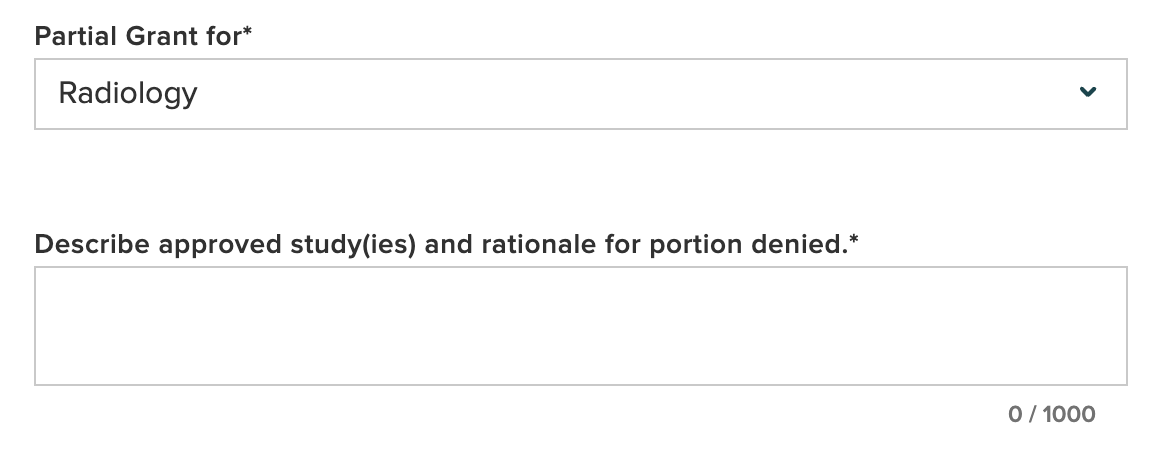Open the Partial Grant for dropdown
1162x454 pixels.
click(x=580, y=93)
